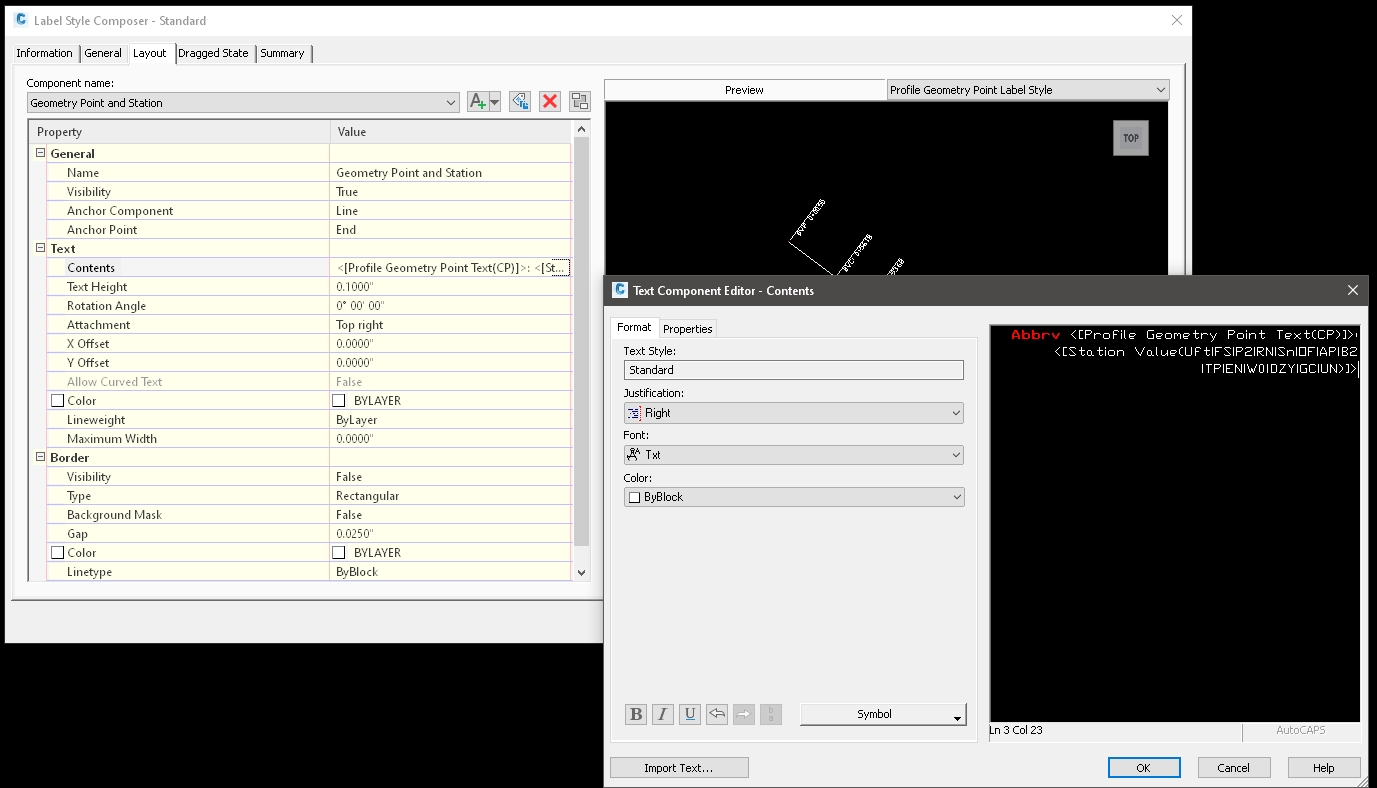The width and height of the screenshot is (1377, 788).
Task: Open the component draw order tool
Action: (x=519, y=101)
